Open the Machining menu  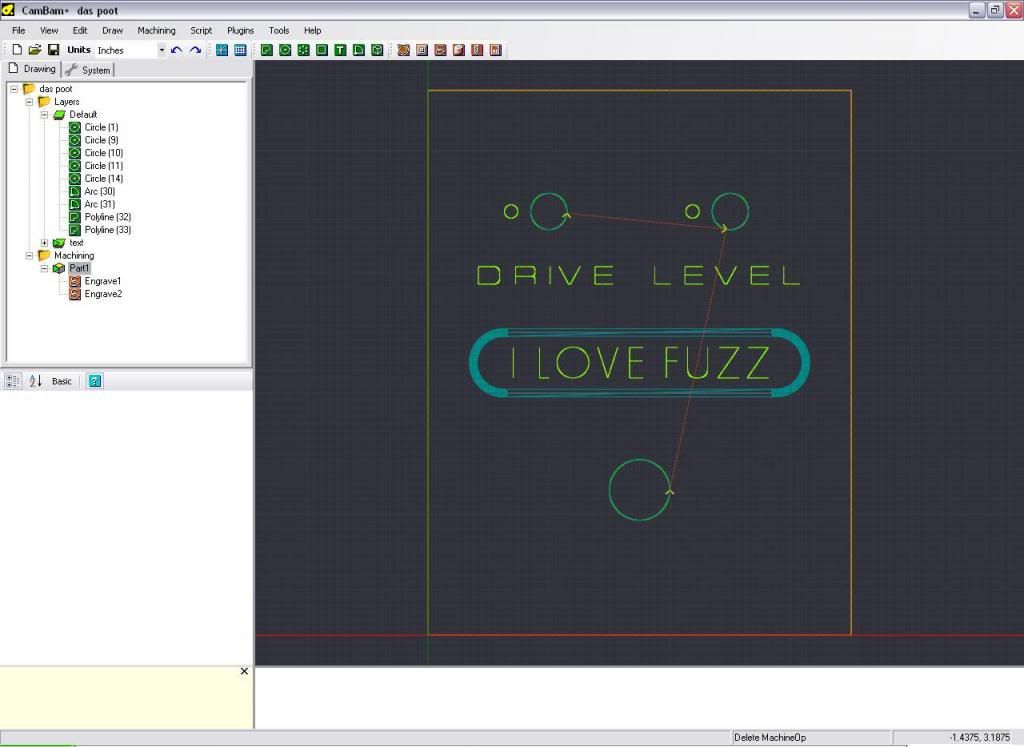tap(156, 31)
